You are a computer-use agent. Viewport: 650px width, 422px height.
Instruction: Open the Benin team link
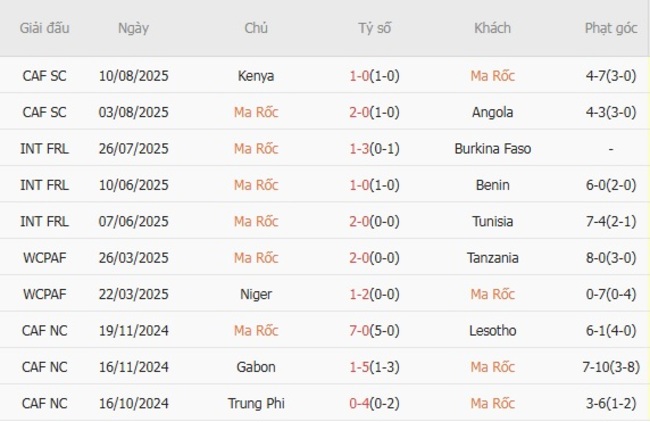(492, 185)
